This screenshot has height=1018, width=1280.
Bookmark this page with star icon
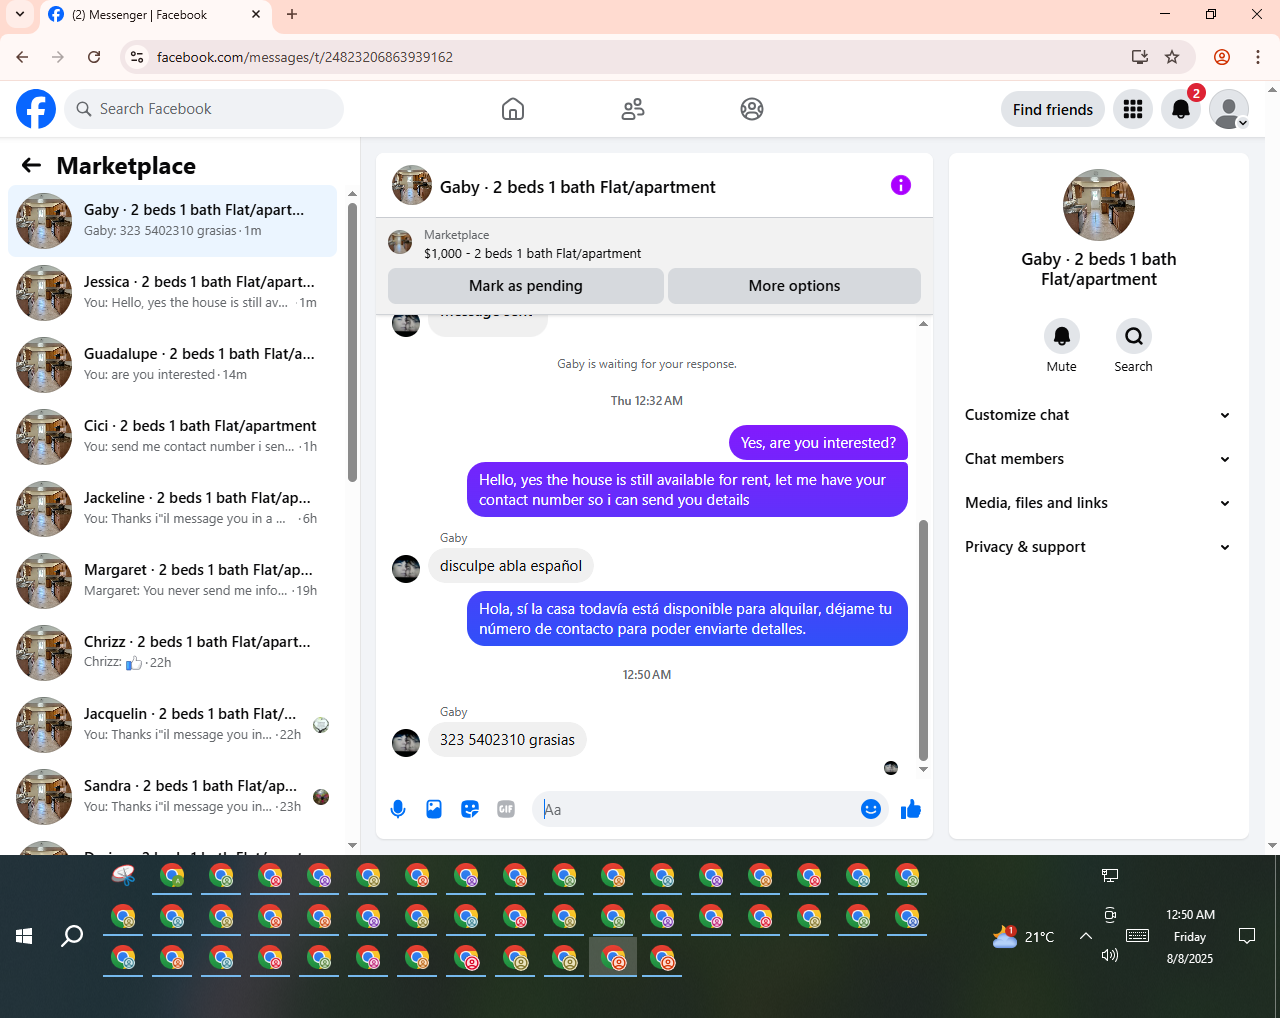pos(1172,57)
